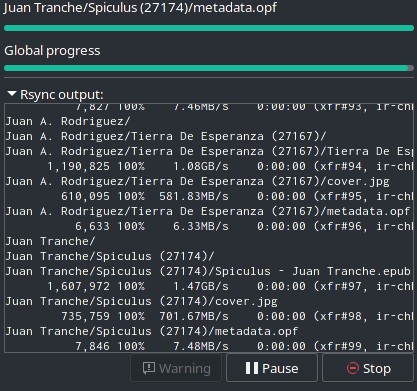
Task: Click the xfr#95 581.83MB/s stats line
Action: coord(209,196)
